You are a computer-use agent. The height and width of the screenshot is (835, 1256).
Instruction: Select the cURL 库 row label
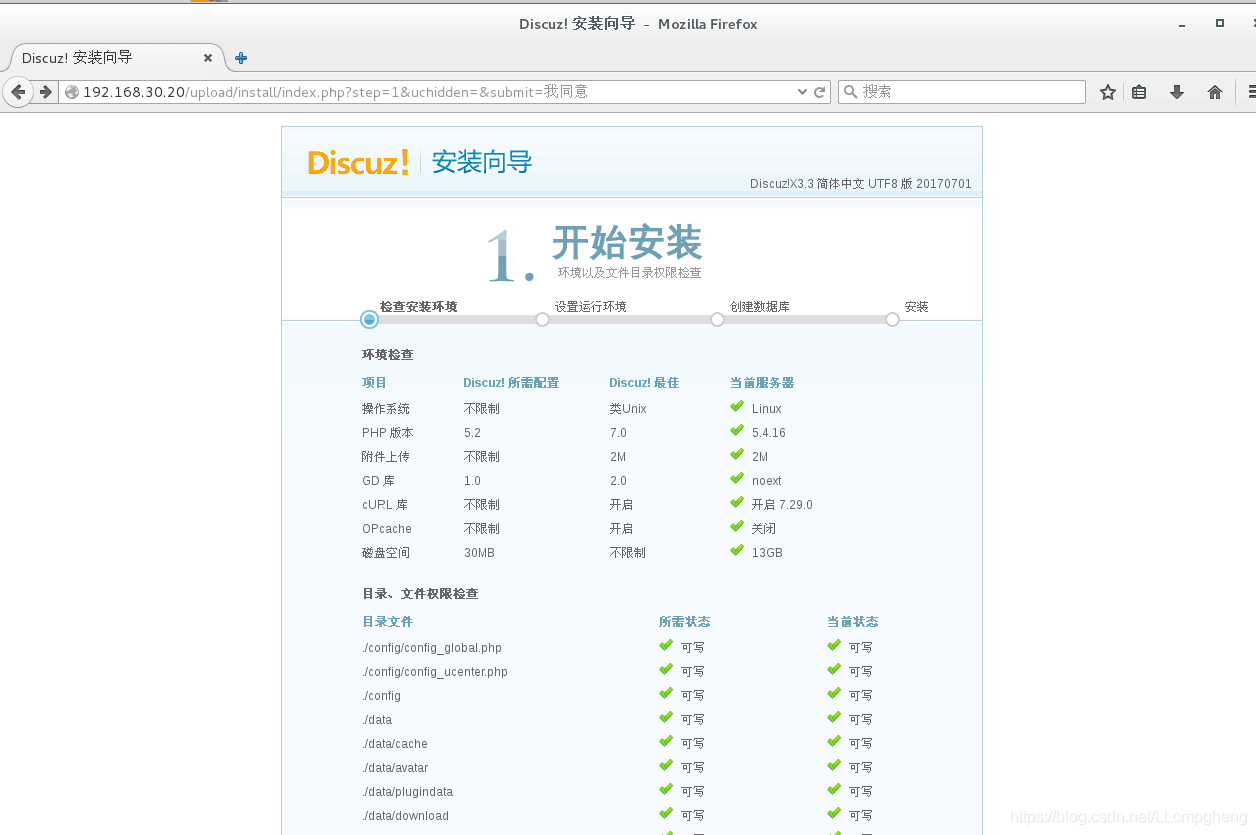coord(385,505)
